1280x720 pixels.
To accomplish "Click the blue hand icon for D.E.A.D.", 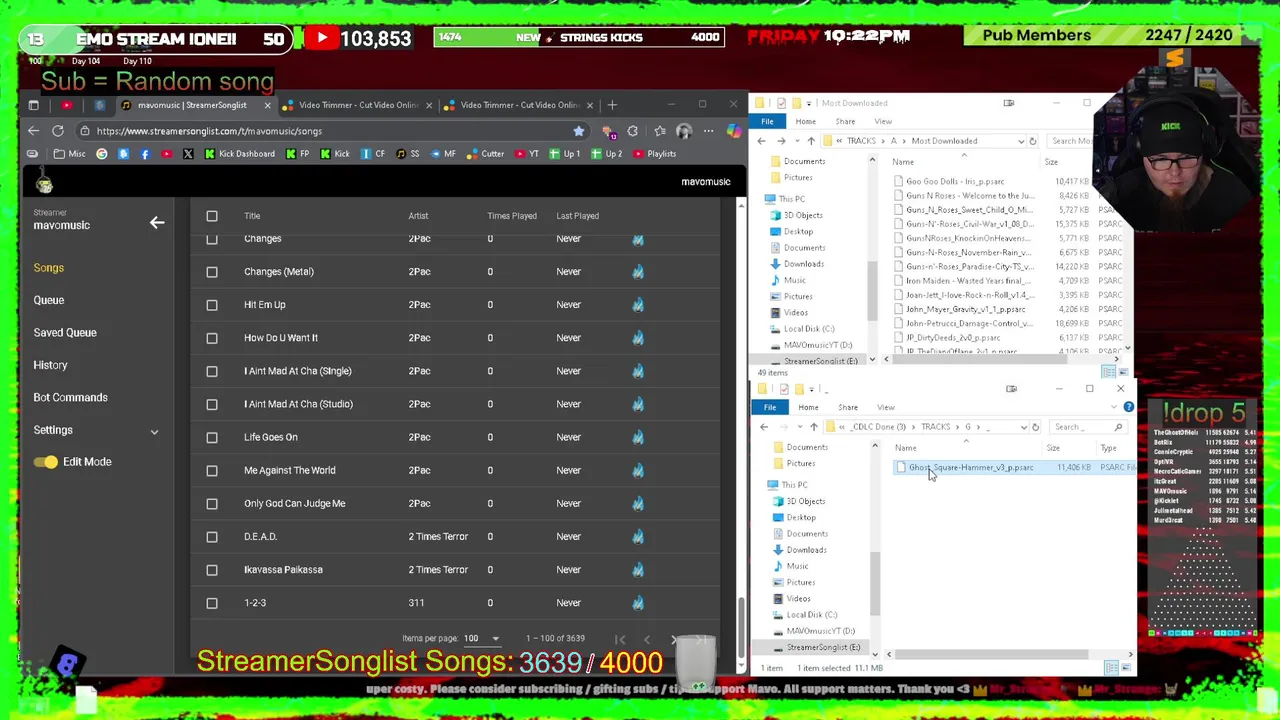I will tap(638, 536).
